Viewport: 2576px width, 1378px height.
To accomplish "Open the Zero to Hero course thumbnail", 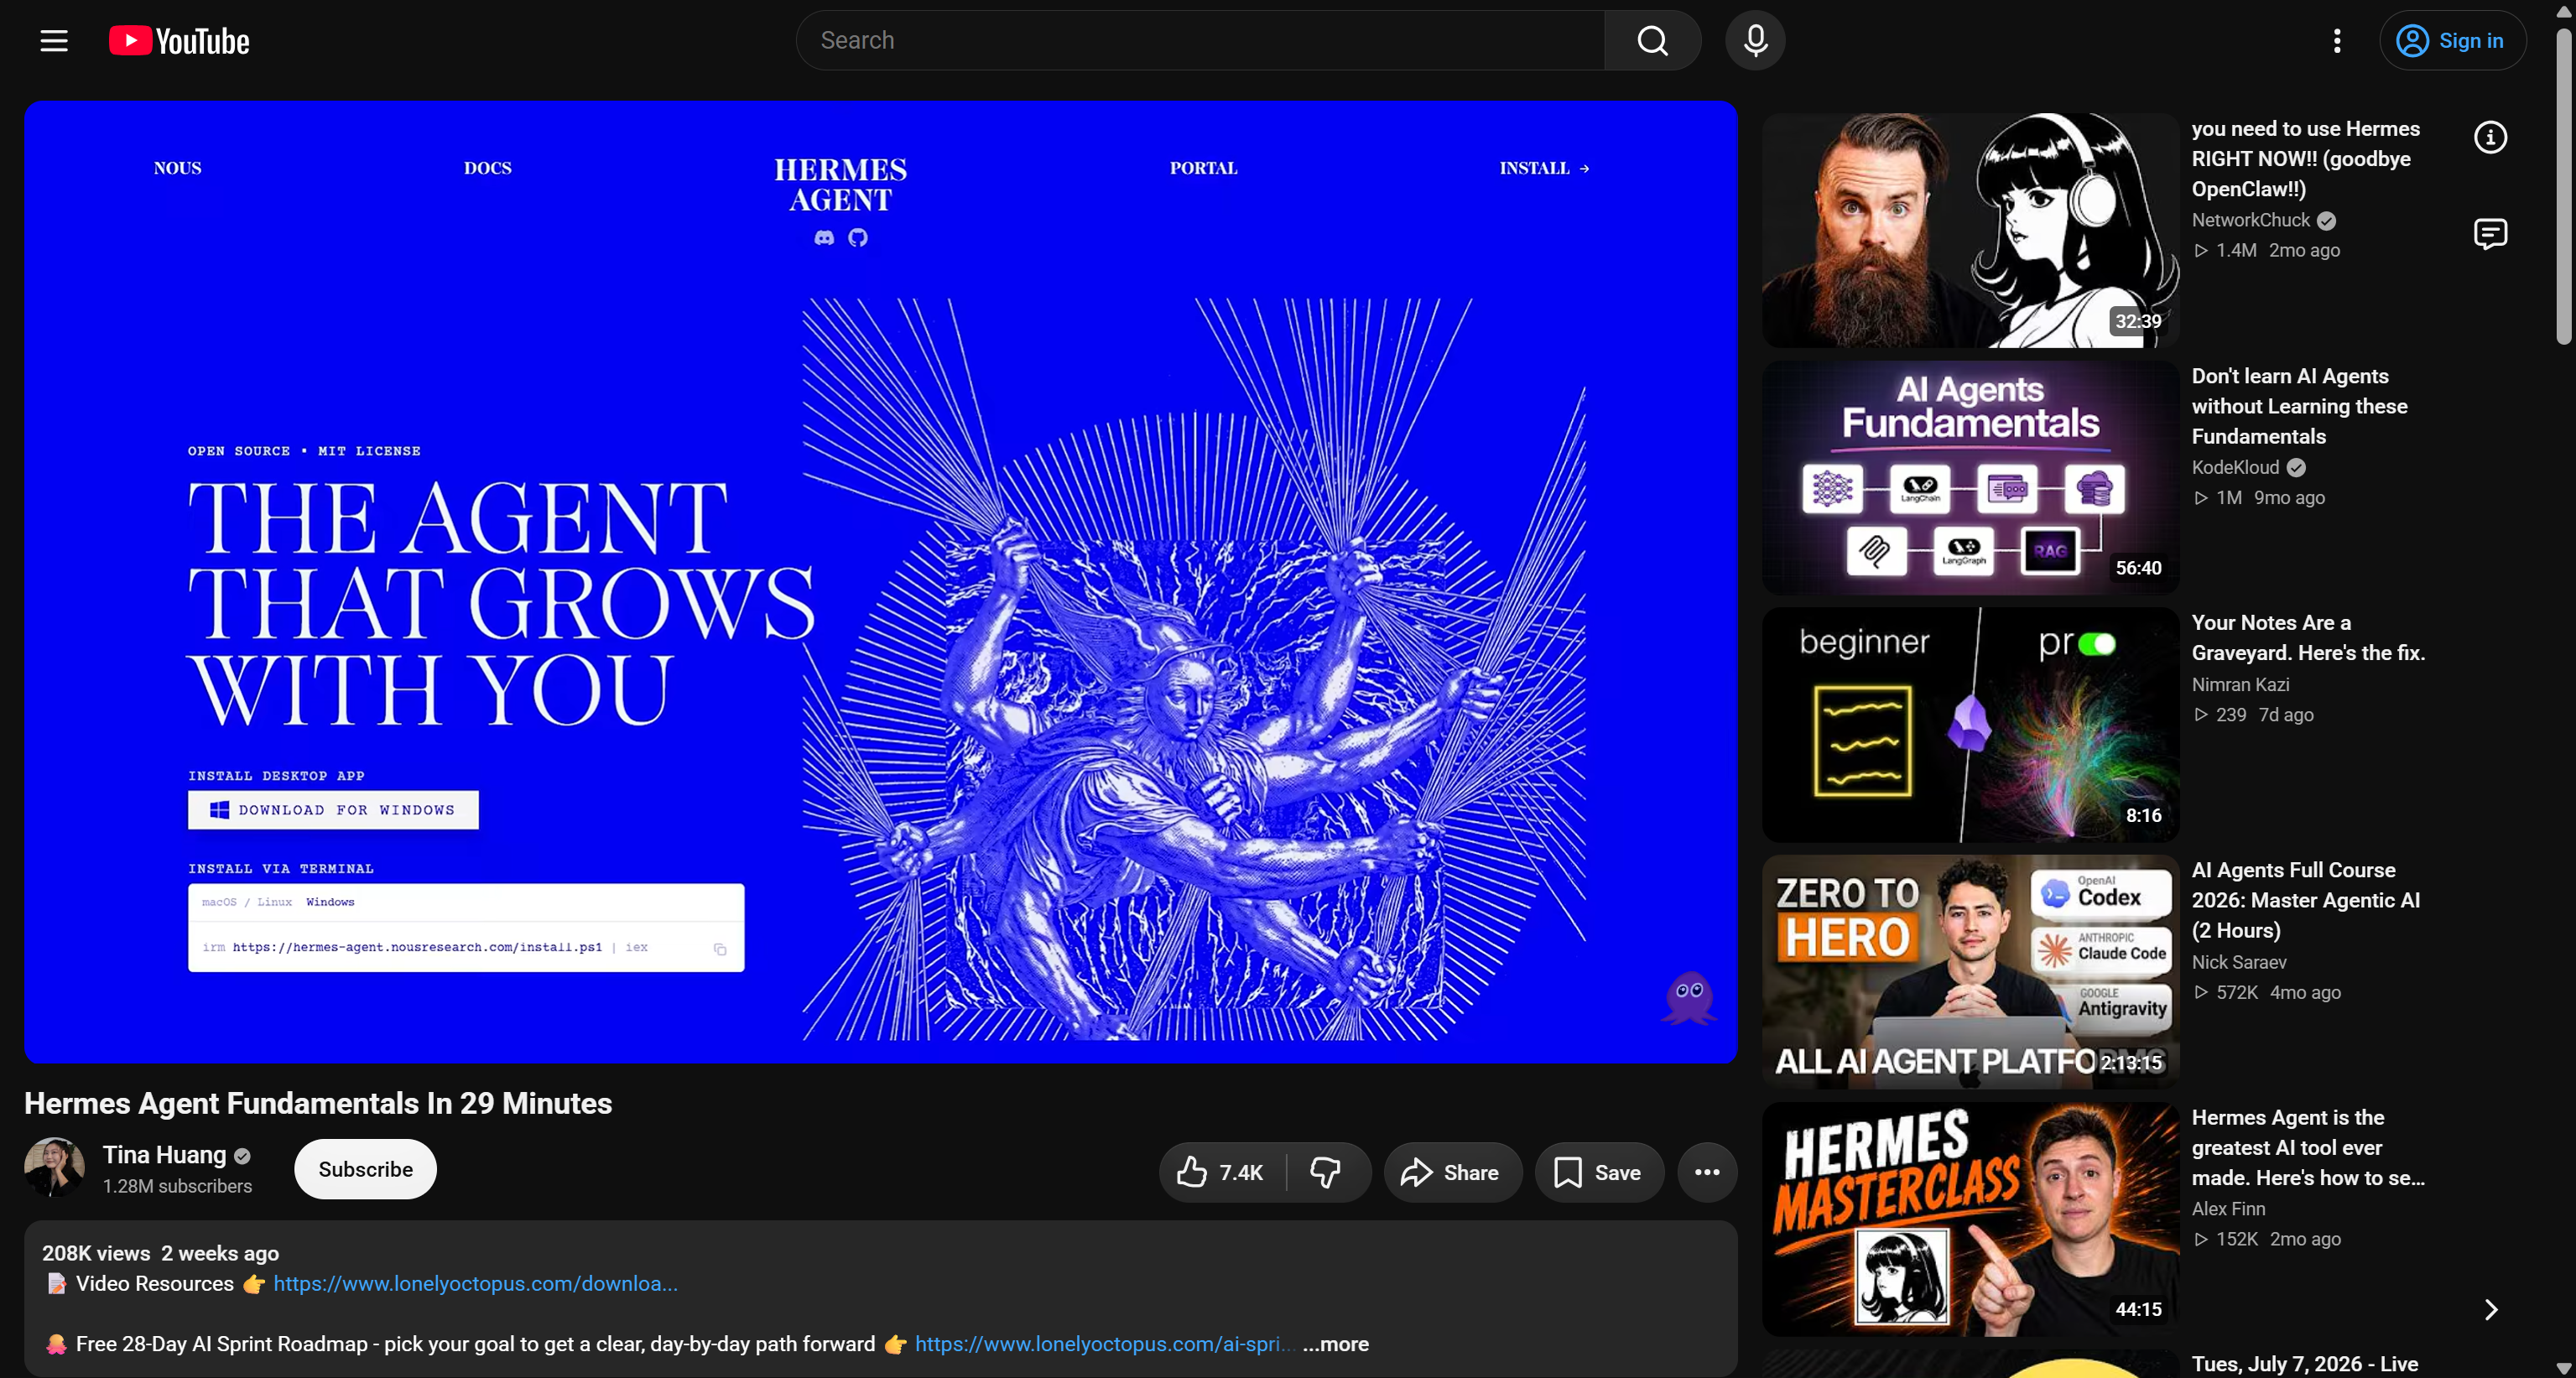I will [x=1970, y=972].
